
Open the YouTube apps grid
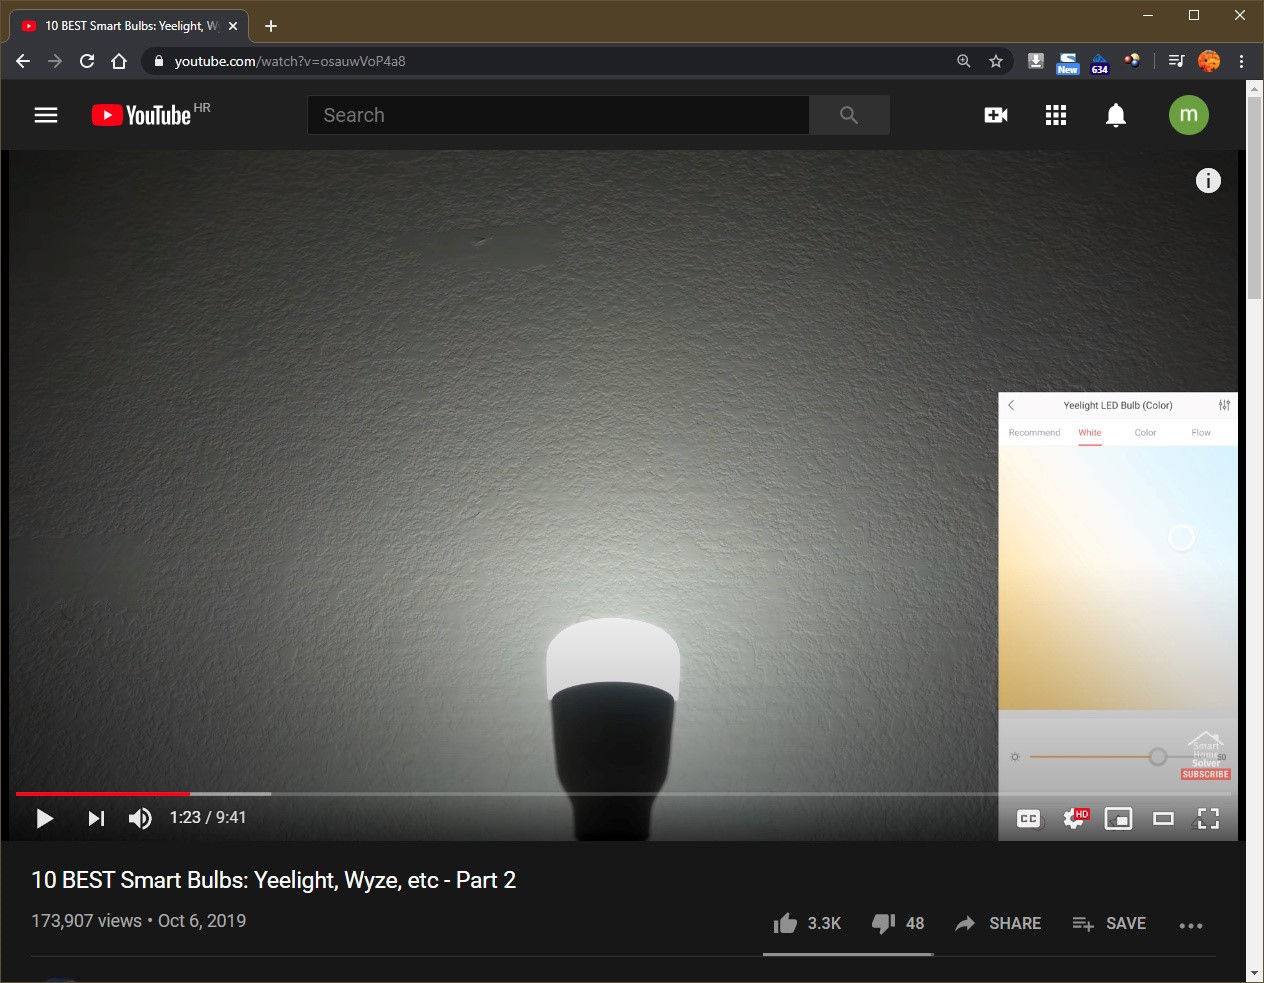coord(1056,115)
